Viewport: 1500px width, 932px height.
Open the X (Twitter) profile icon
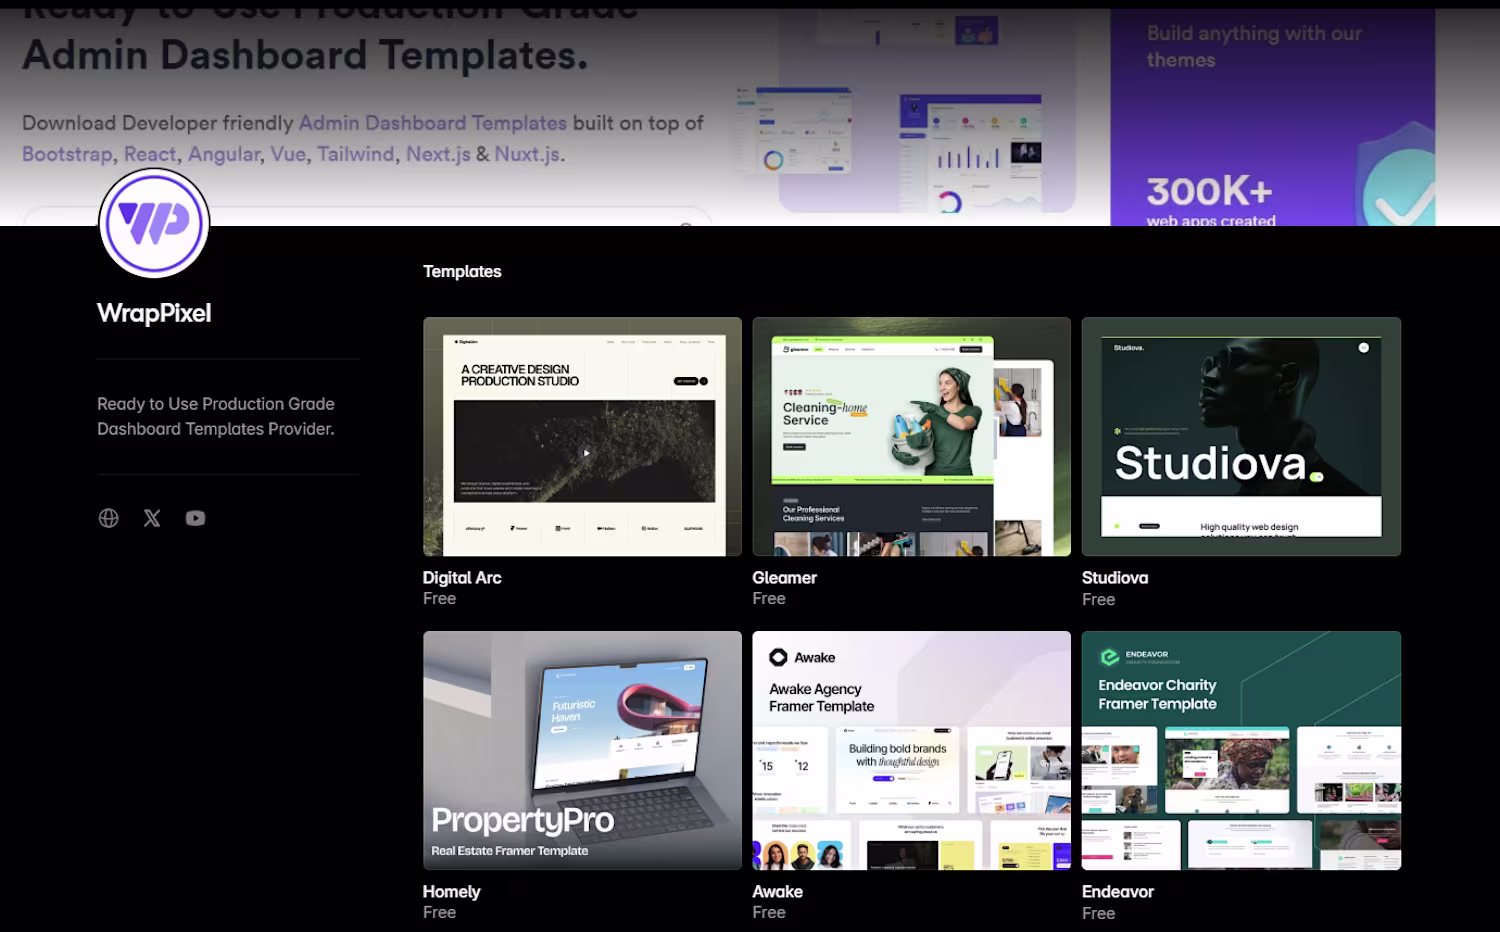tap(152, 518)
